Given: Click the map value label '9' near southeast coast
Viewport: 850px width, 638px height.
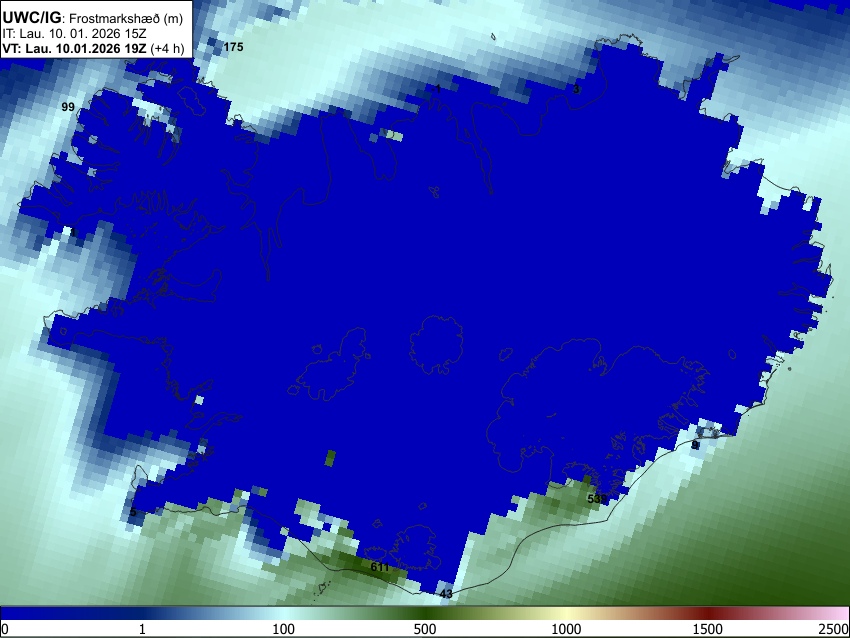Looking at the screenshot, I should pyautogui.click(x=695, y=445).
